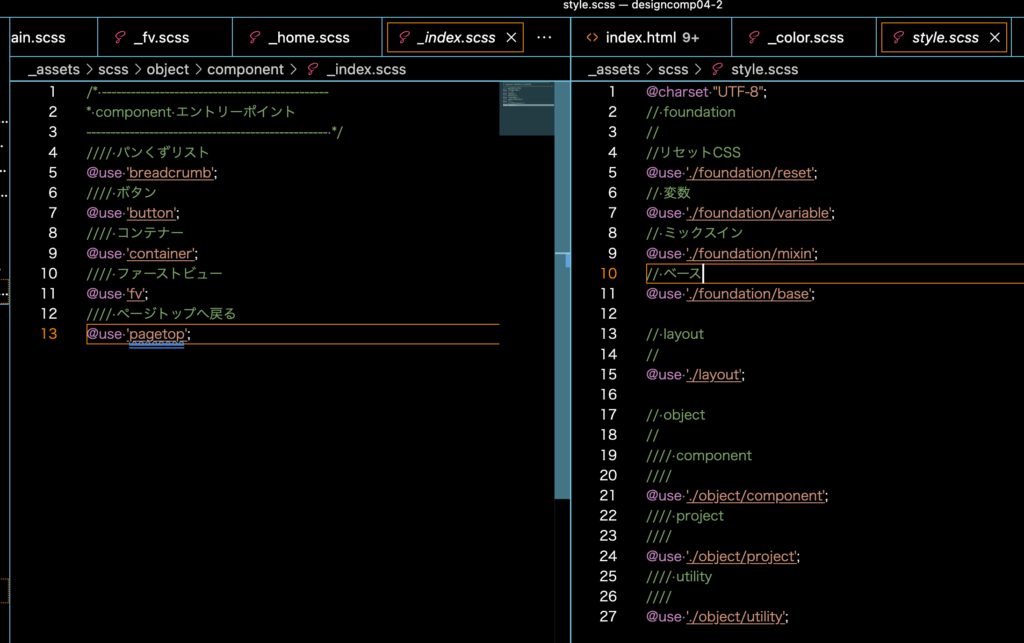The image size is (1024, 643).
Task: Open scss breadcrumb in left editor
Action: click(113, 69)
